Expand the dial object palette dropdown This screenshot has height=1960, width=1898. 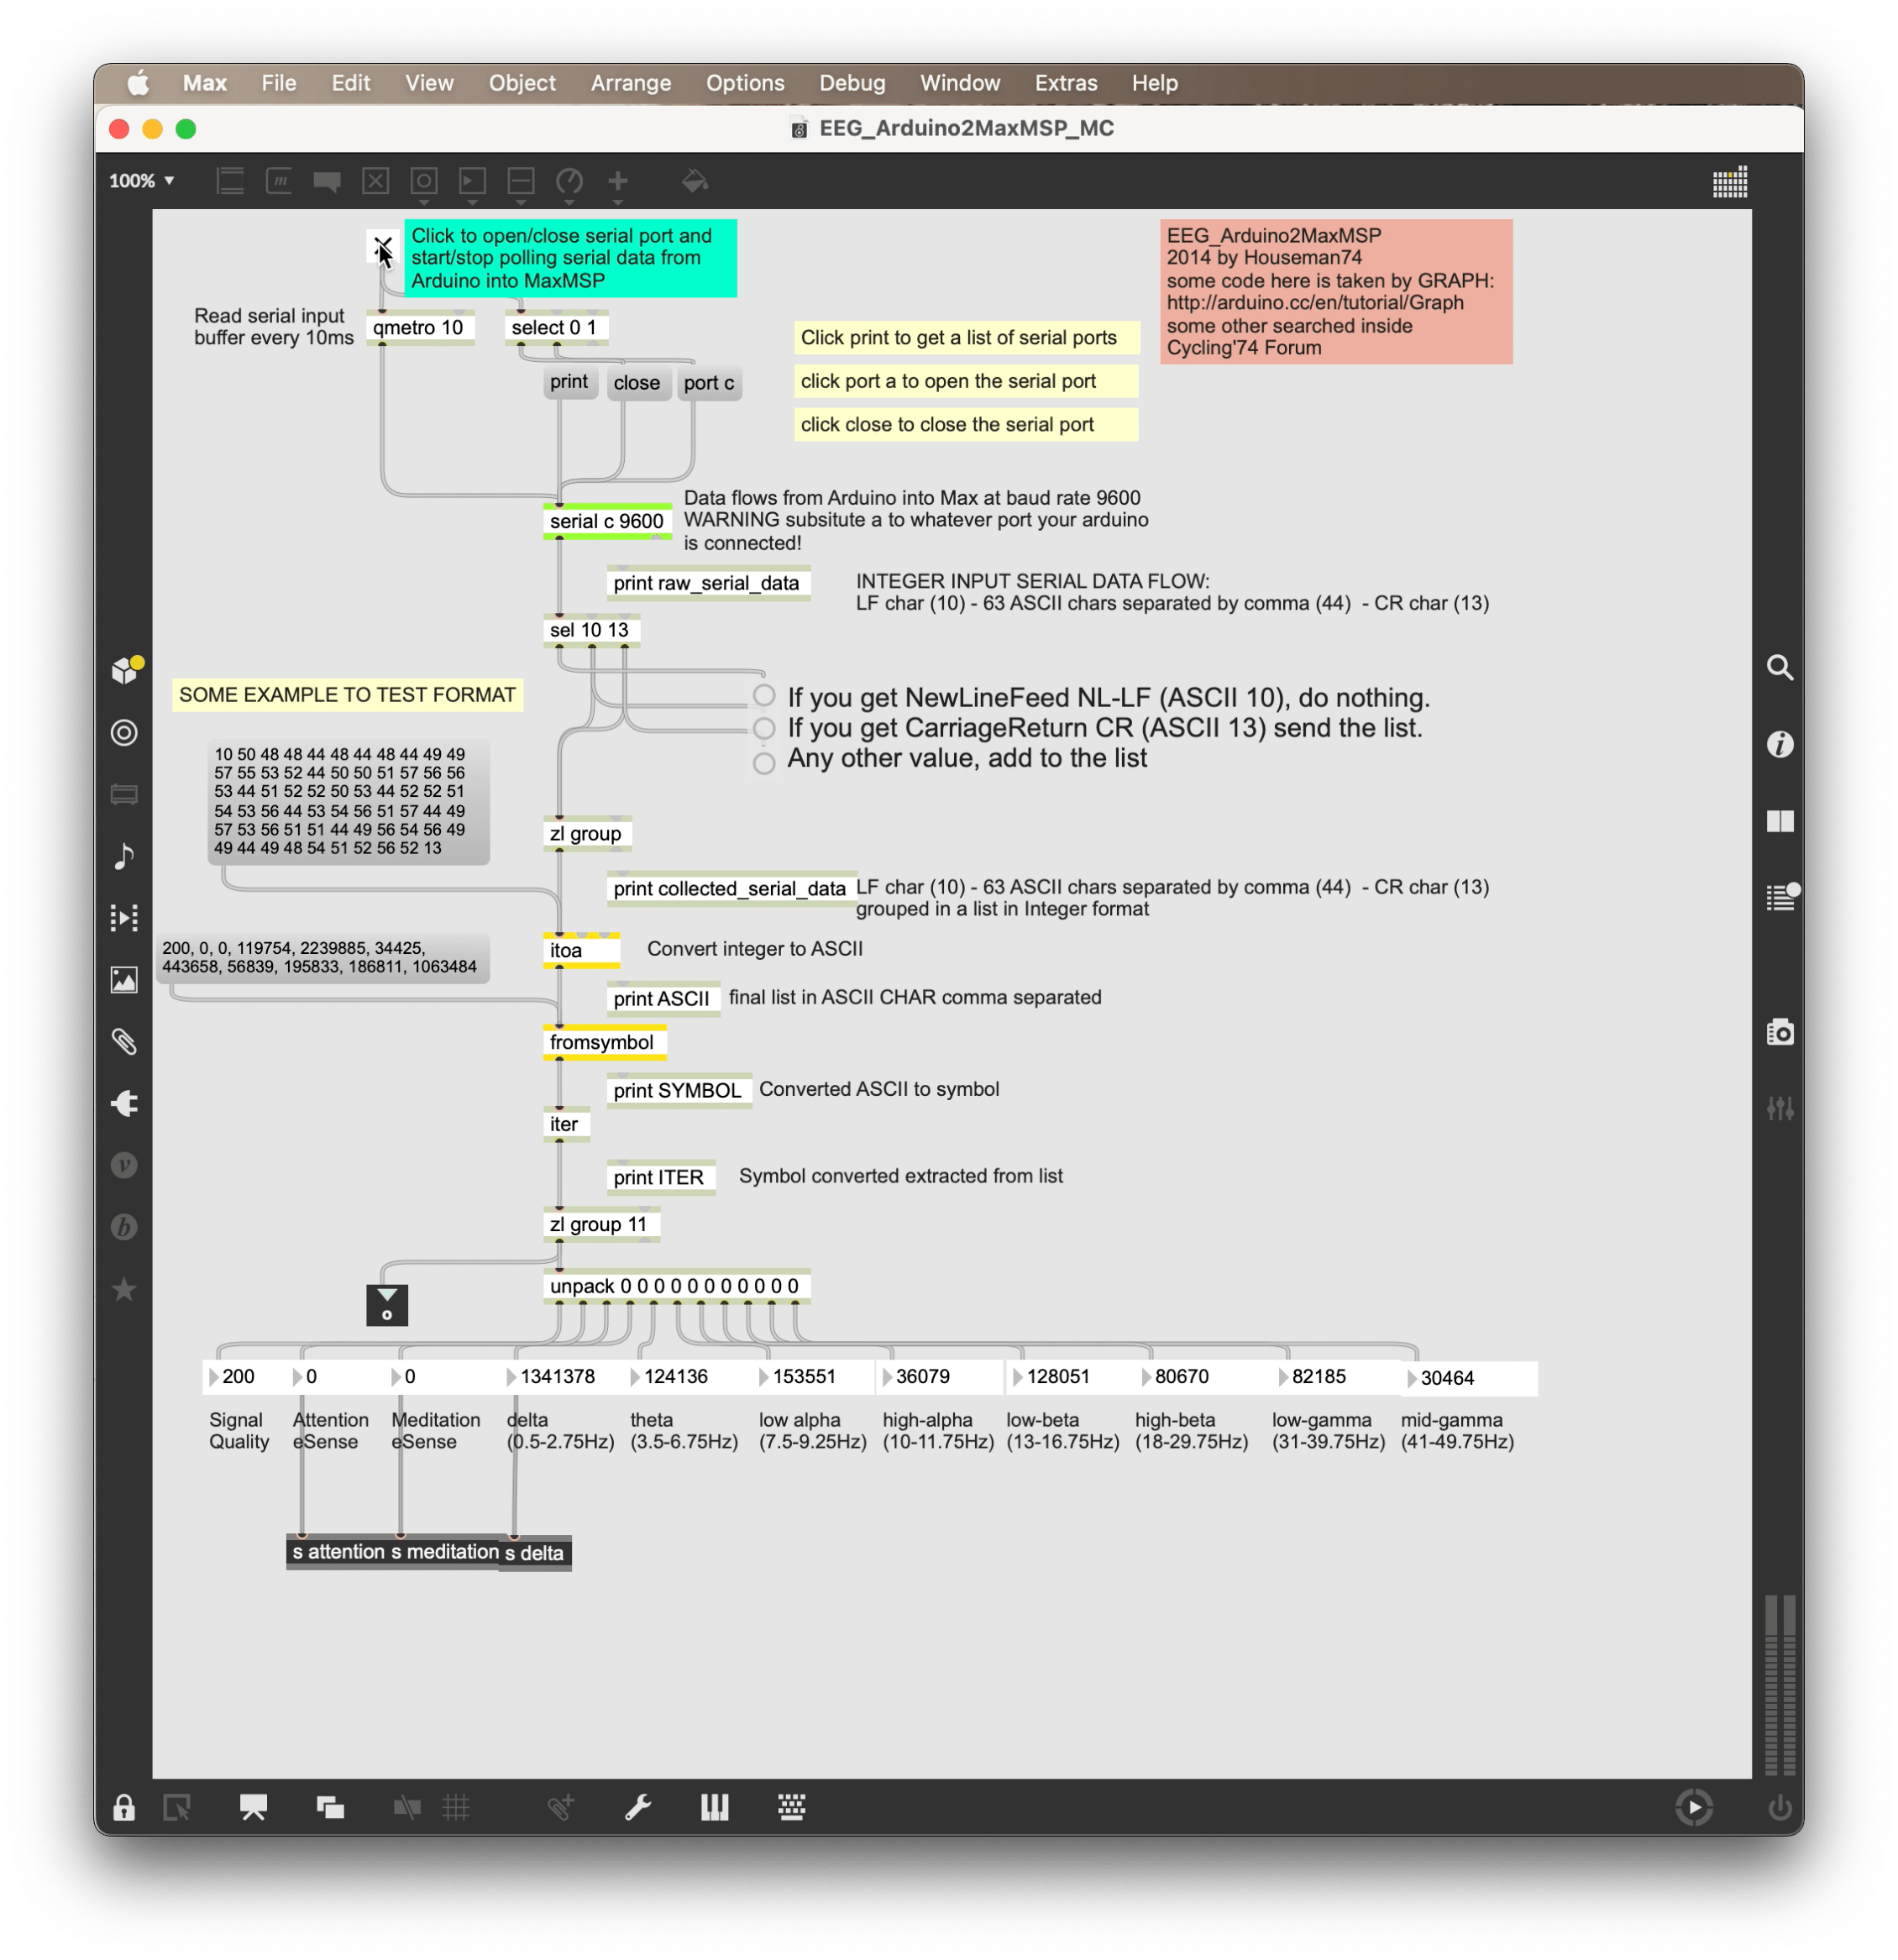click(x=569, y=182)
